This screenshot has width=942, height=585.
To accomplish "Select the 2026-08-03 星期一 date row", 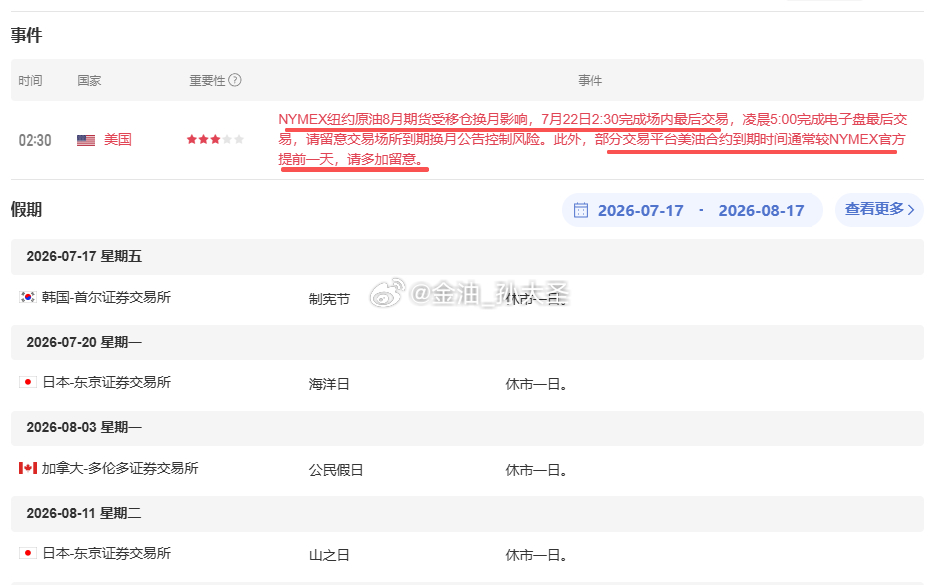I will pos(467,428).
